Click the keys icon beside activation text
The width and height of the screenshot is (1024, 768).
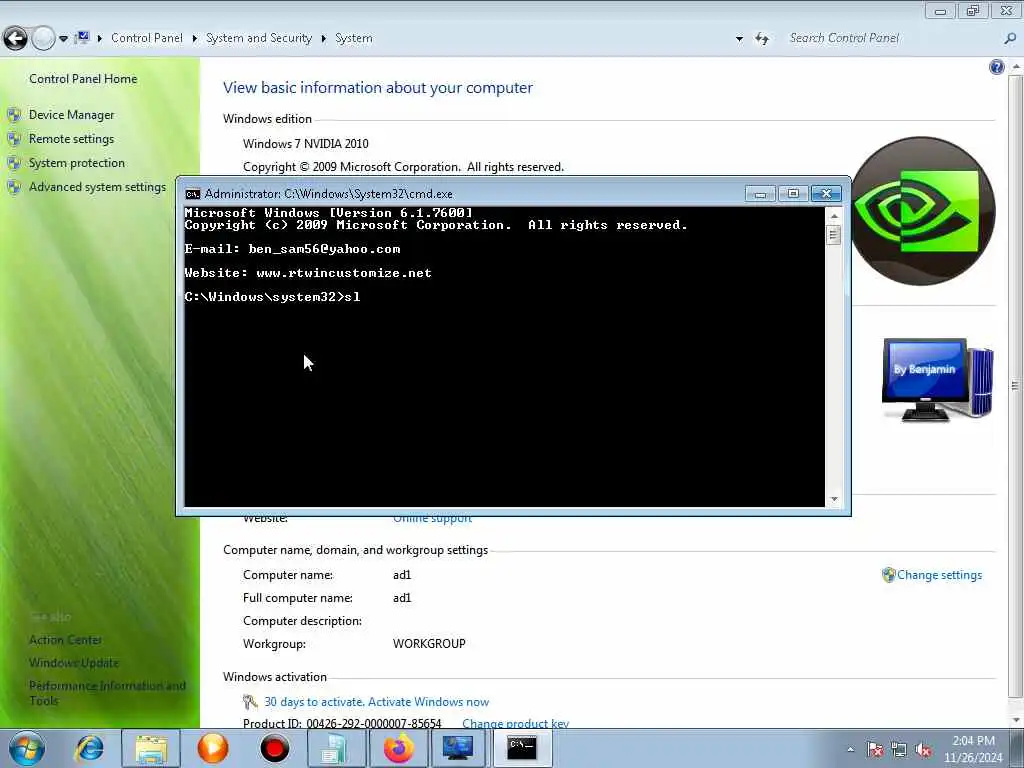point(250,702)
